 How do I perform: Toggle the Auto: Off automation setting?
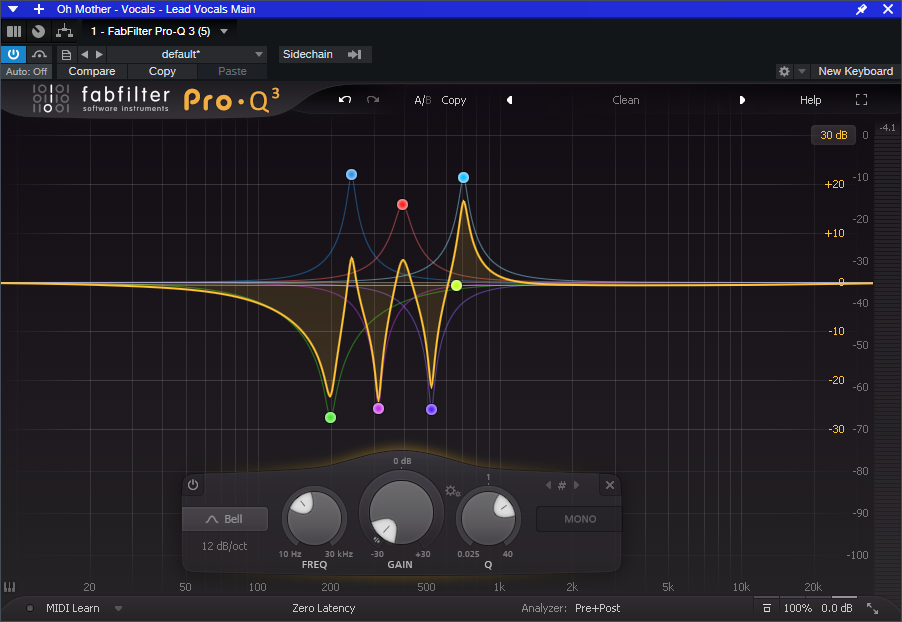26,71
